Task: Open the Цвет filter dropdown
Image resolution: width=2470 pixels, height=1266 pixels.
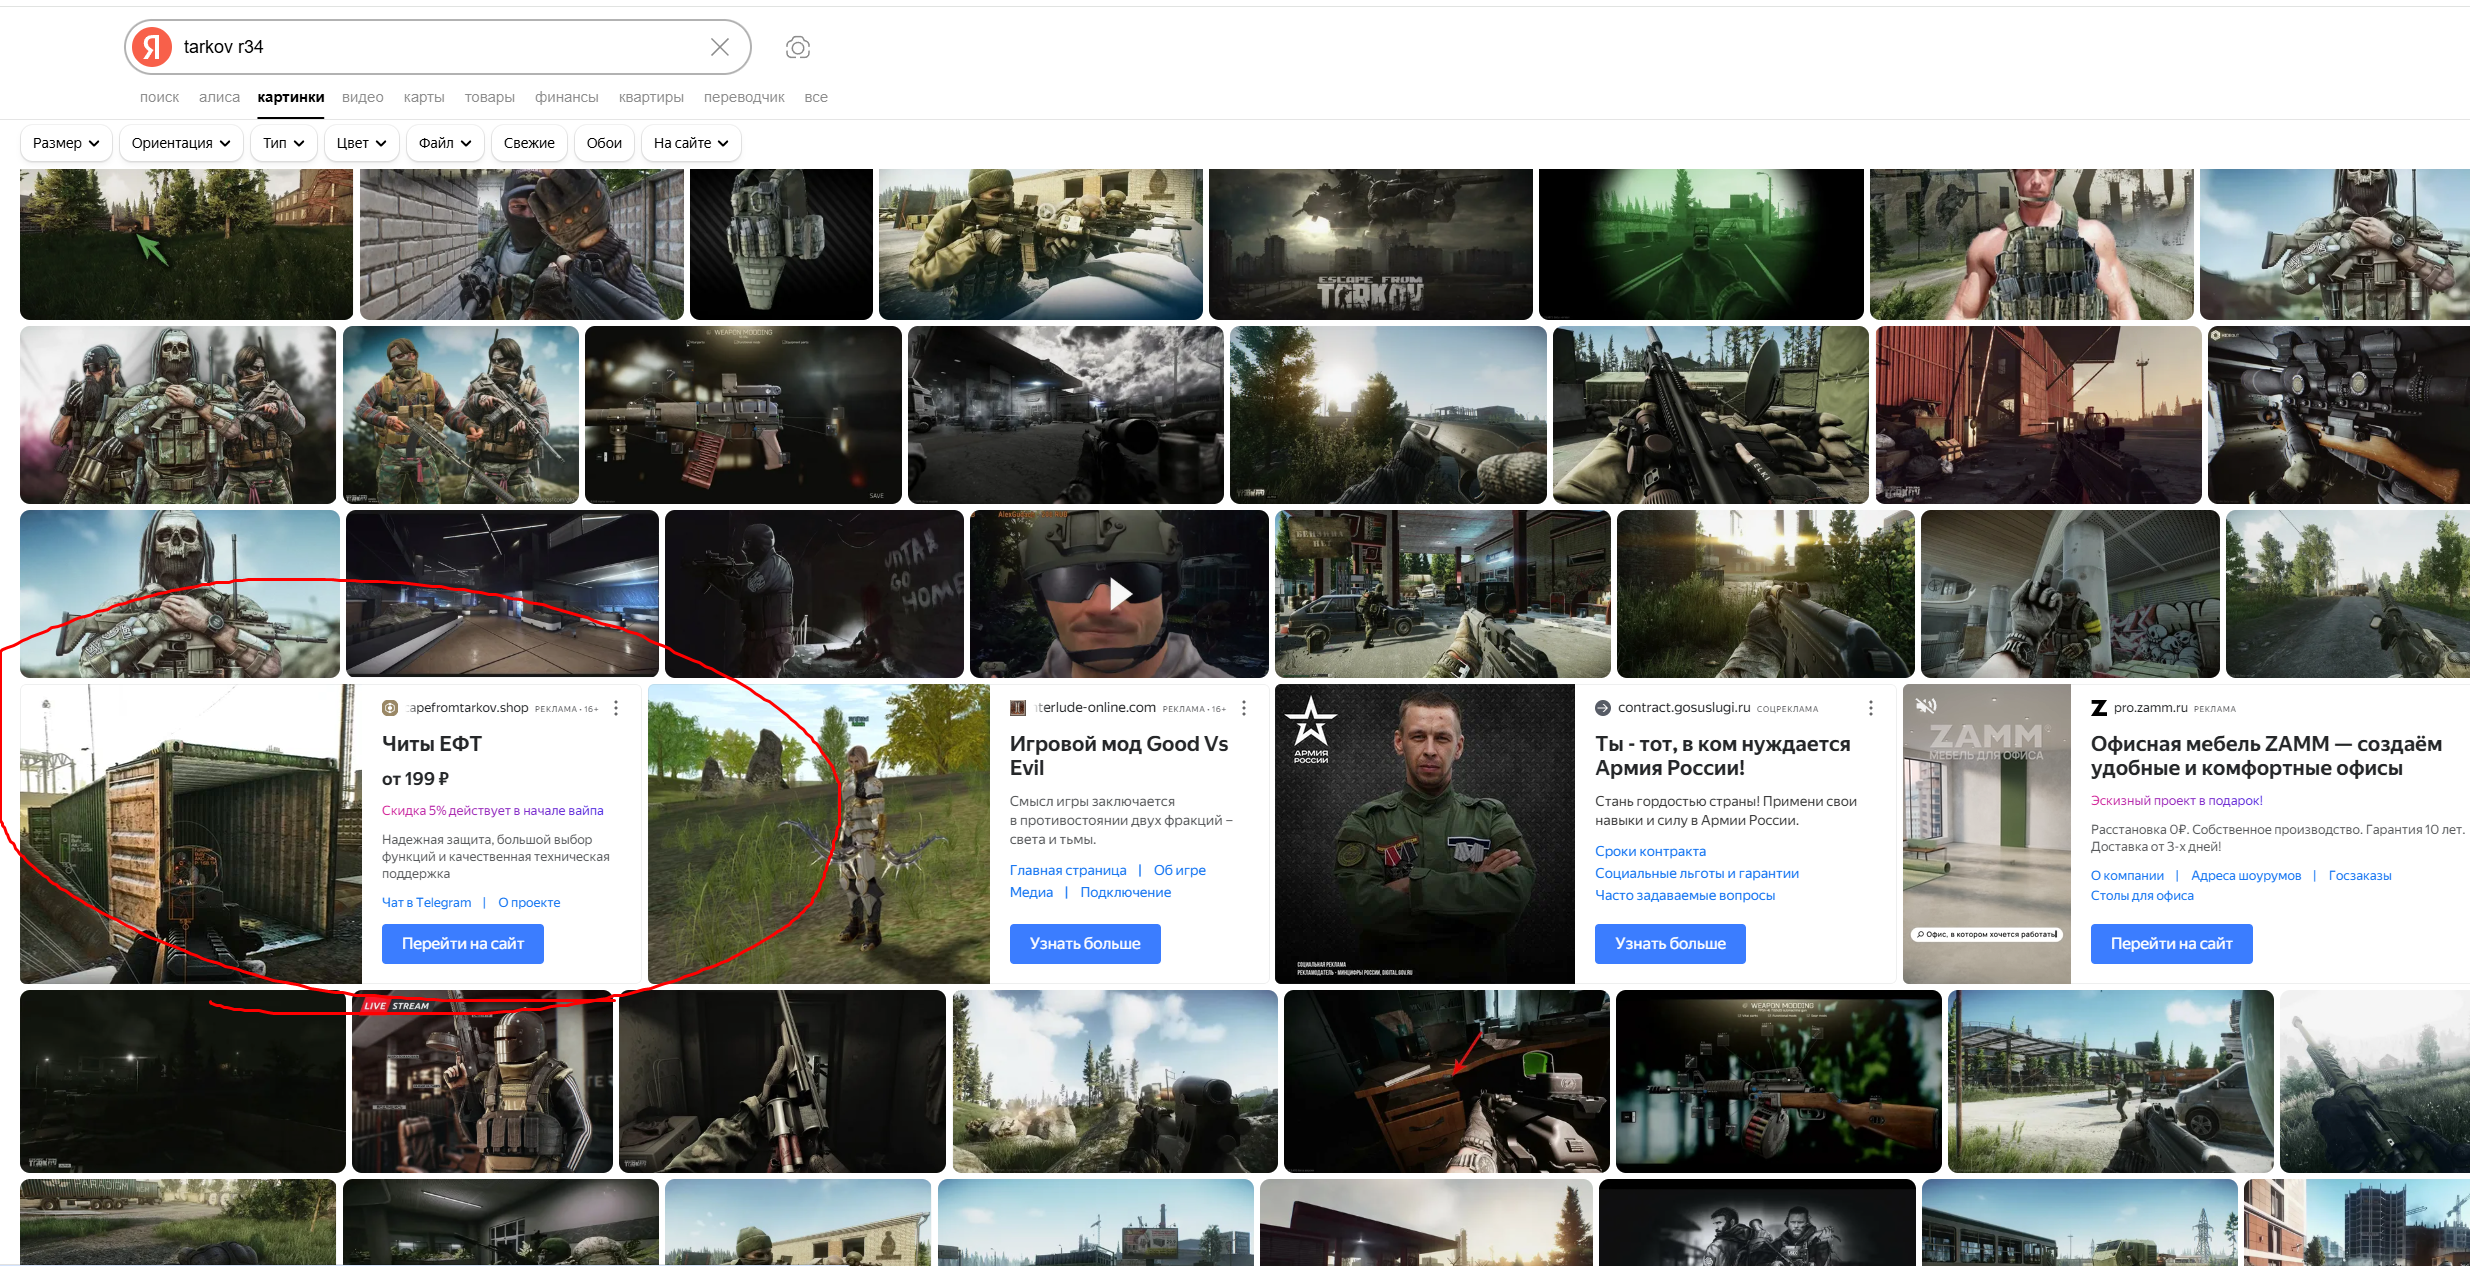Action: (x=361, y=143)
